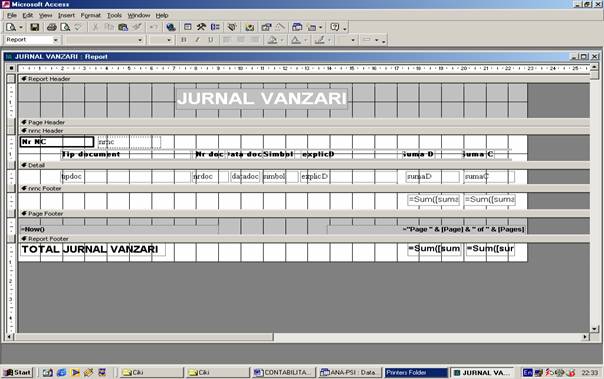Screen dimensions: 604x379
Task: Switch to CONTABILITA taskbar button
Action: tap(283, 372)
